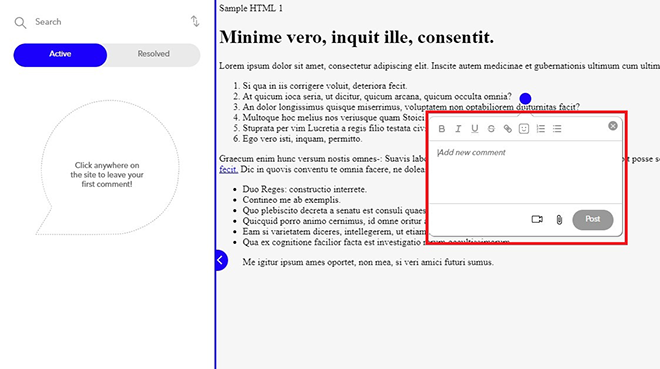Attach a file with the paperclip icon
The width and height of the screenshot is (660, 369).
pyautogui.click(x=559, y=220)
